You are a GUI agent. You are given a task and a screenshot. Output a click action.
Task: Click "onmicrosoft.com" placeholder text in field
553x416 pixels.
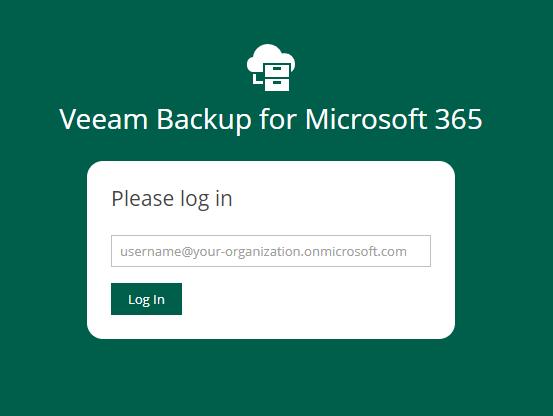pos(356,251)
